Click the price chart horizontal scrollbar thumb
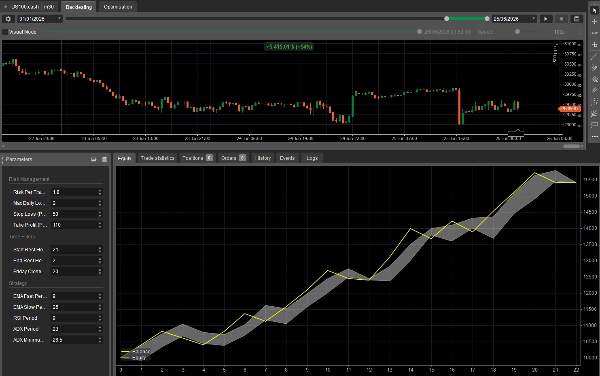Screen dimensions: 600x376 pos(572,146)
